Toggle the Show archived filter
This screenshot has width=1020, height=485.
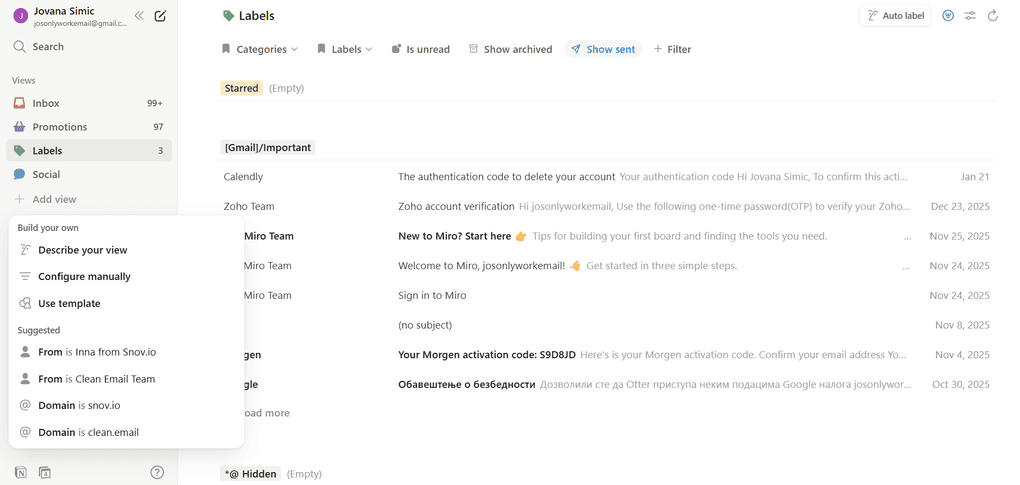point(511,49)
